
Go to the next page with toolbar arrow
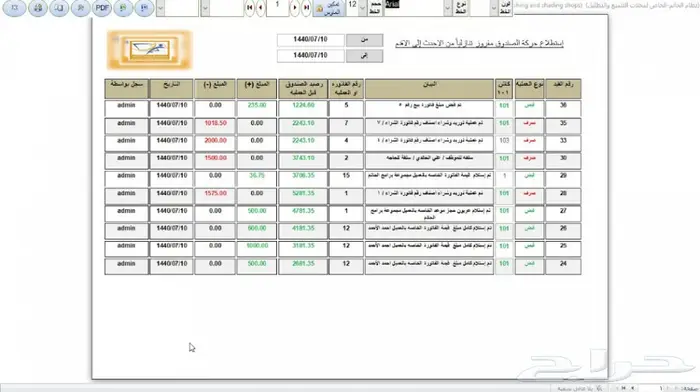295,8
